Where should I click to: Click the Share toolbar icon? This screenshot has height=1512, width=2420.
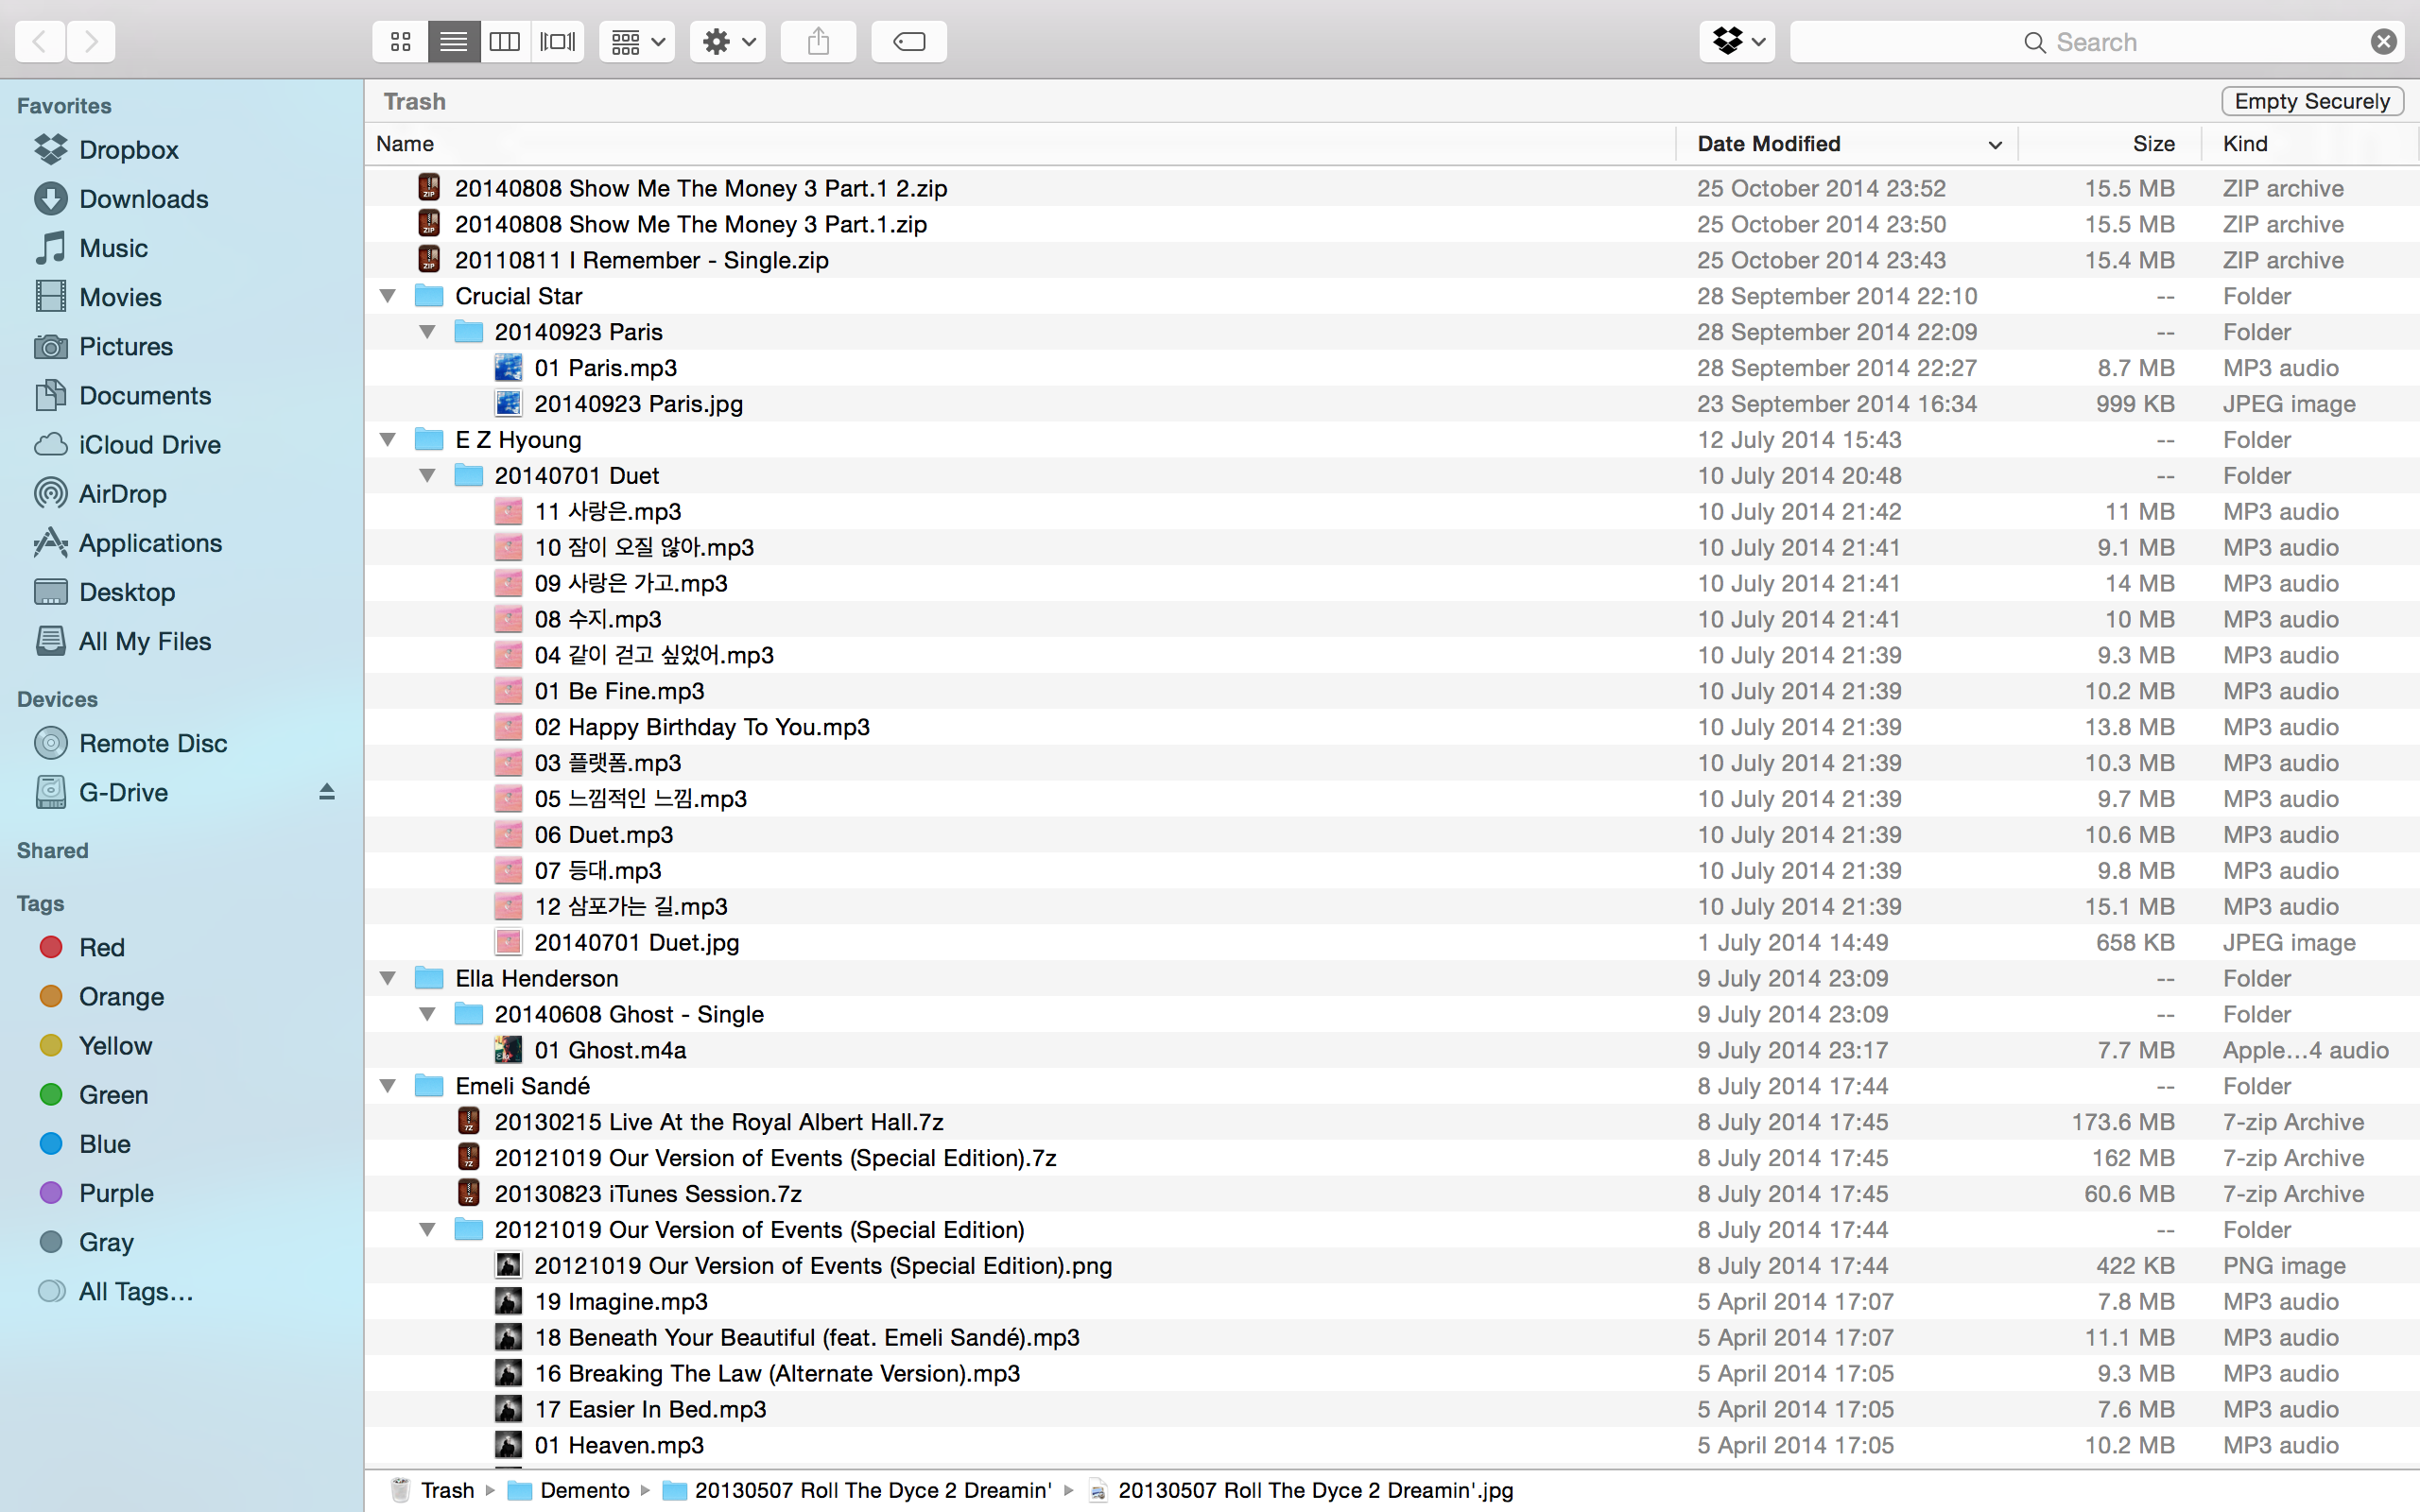coord(818,42)
